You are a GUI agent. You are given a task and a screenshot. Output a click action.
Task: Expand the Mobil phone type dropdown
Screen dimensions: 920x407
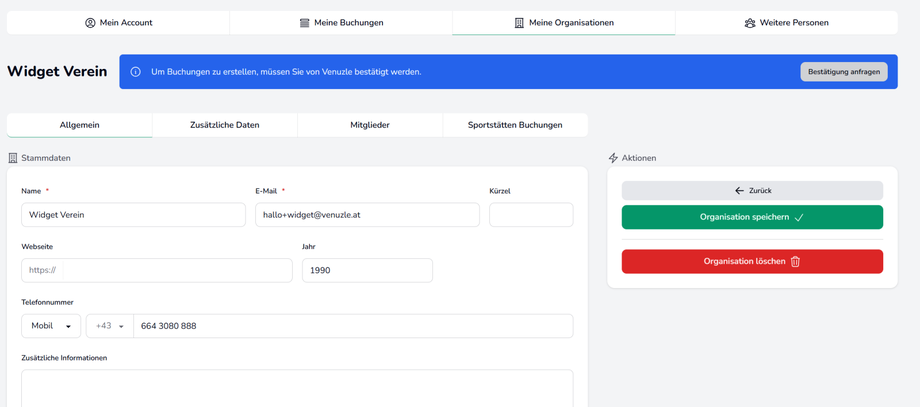click(x=51, y=326)
